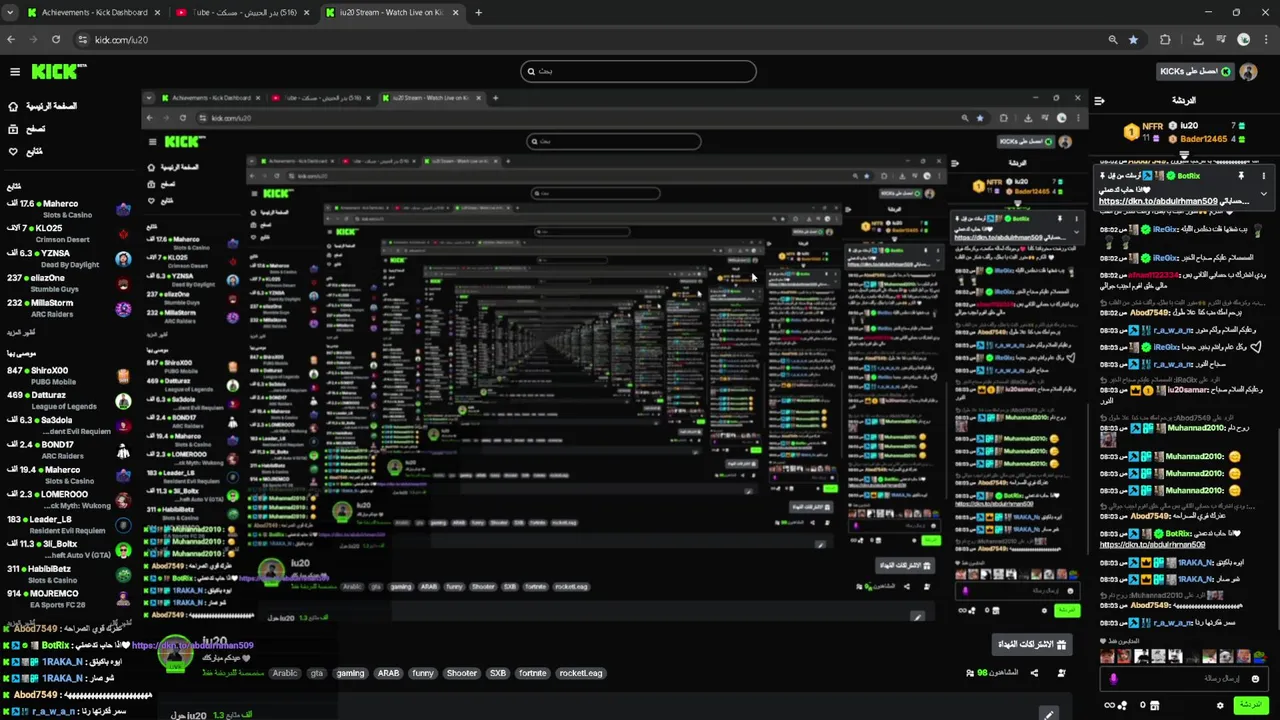1280x720 pixels.
Task: Expand the pinned BotRix message
Action: tap(1263, 193)
